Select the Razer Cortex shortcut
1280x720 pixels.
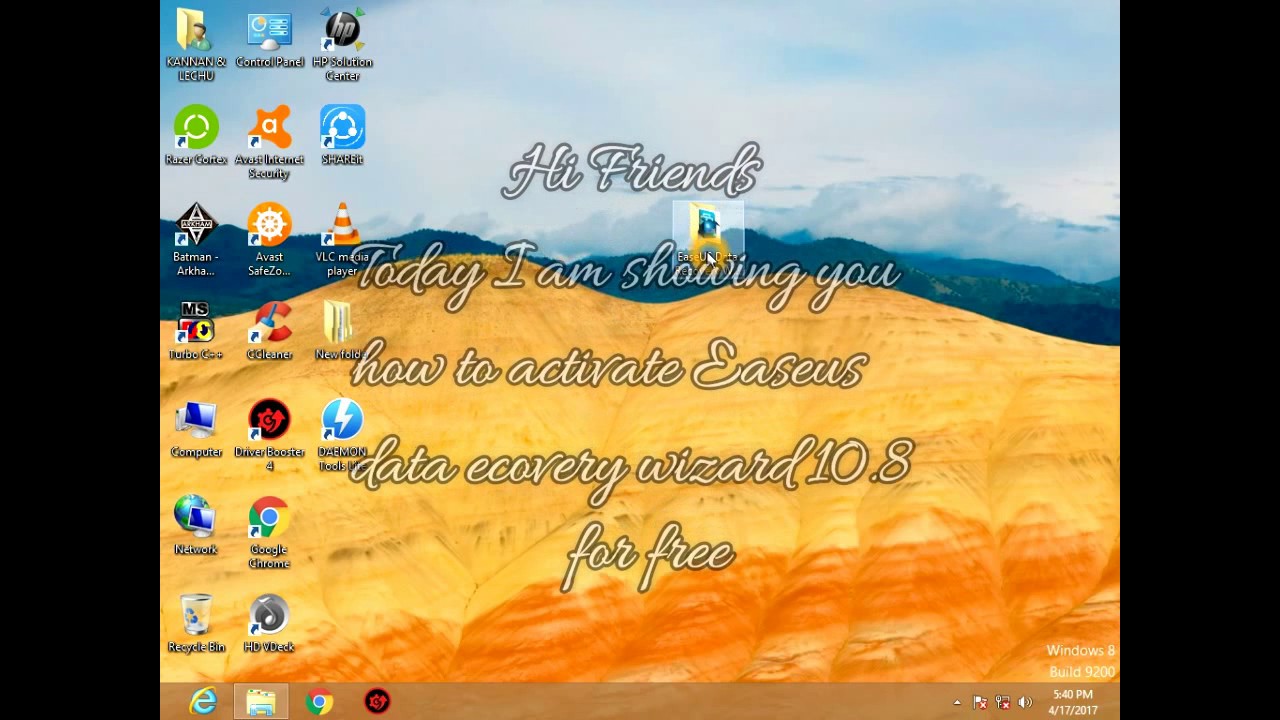coord(196,136)
